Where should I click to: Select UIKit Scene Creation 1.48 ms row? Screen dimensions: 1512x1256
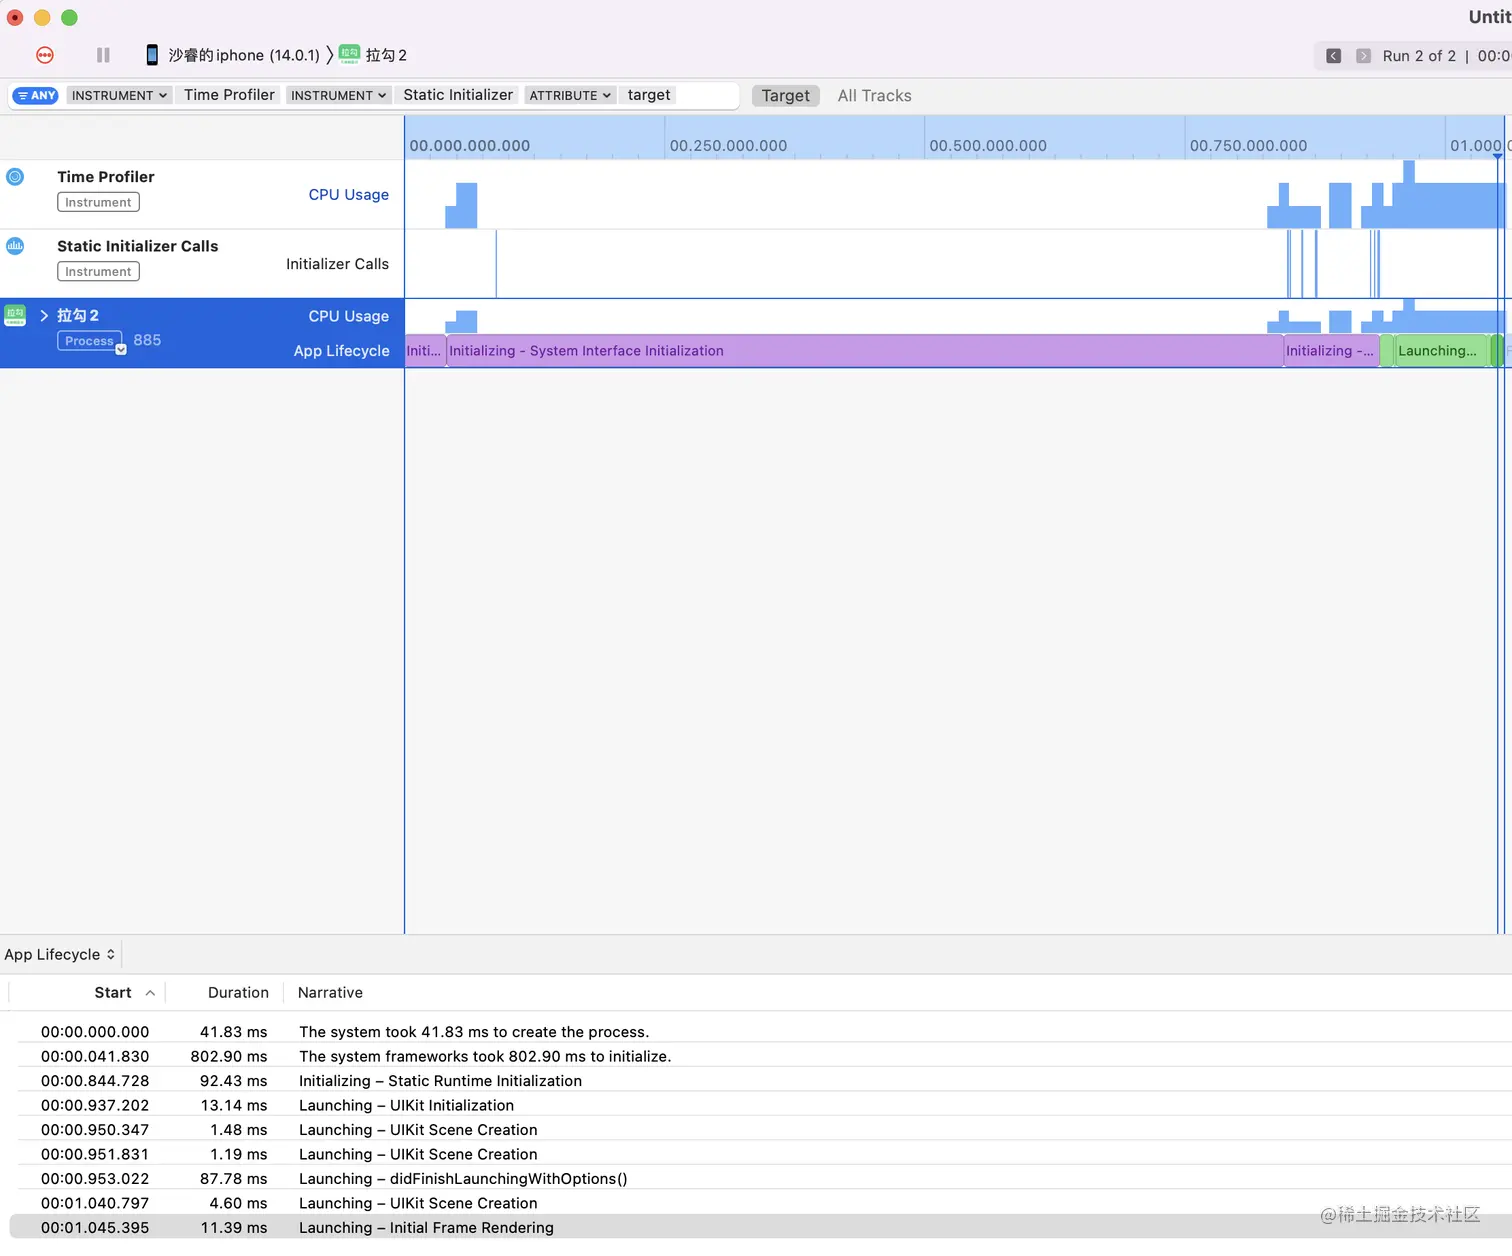tap(760, 1130)
